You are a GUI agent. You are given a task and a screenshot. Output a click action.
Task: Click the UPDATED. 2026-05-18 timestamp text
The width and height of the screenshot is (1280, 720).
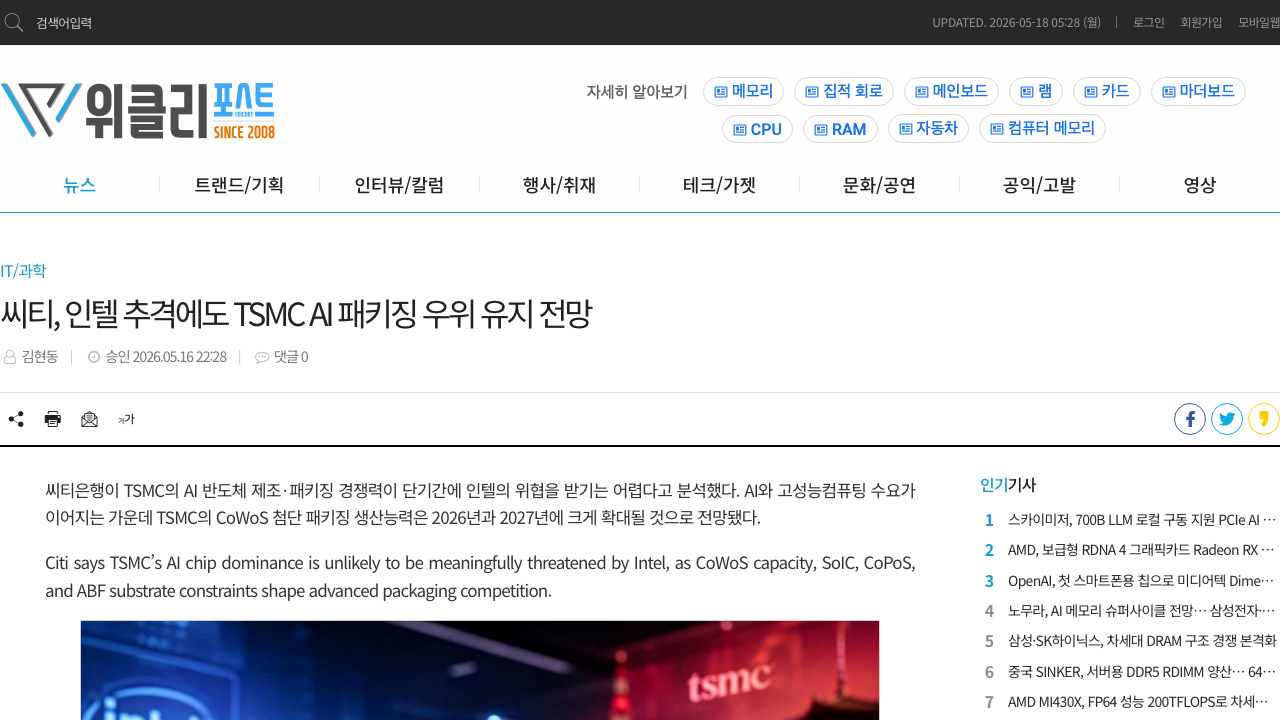[x=1016, y=22]
